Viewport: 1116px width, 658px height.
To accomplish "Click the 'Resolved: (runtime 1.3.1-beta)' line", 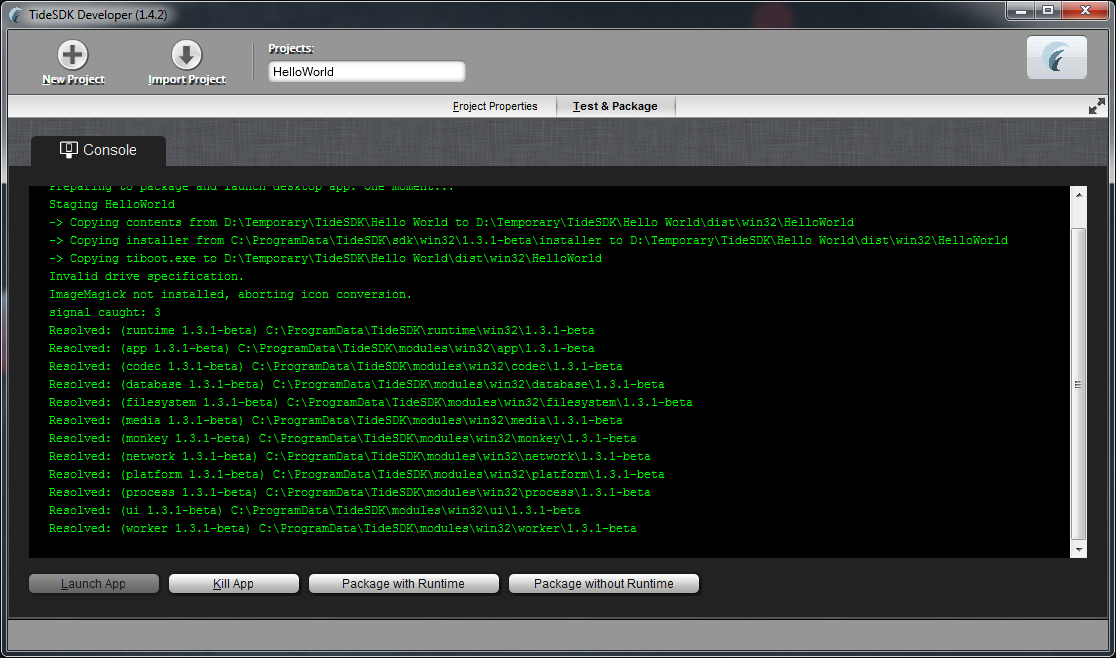I will click(x=322, y=331).
